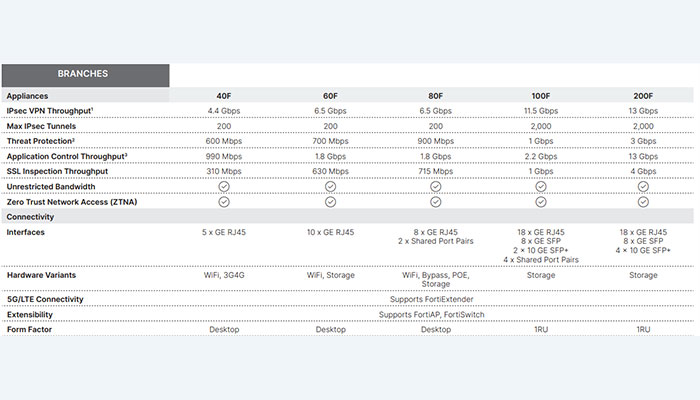Select the ZTNA check for 60F
This screenshot has width=700, height=400.
point(330,201)
